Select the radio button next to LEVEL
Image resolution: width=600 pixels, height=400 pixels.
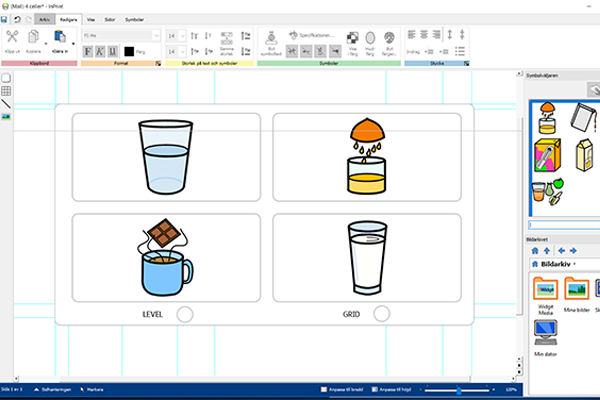(185, 314)
